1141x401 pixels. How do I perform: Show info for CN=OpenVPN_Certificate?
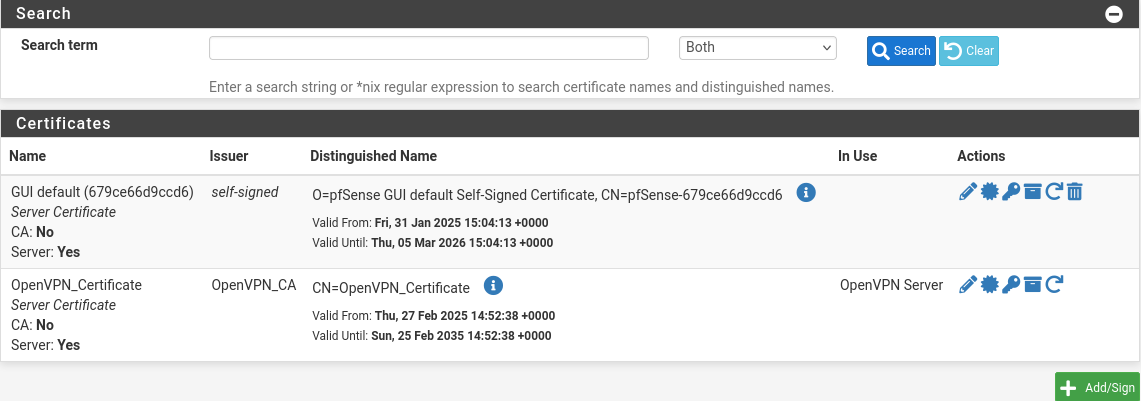pyautogui.click(x=493, y=286)
